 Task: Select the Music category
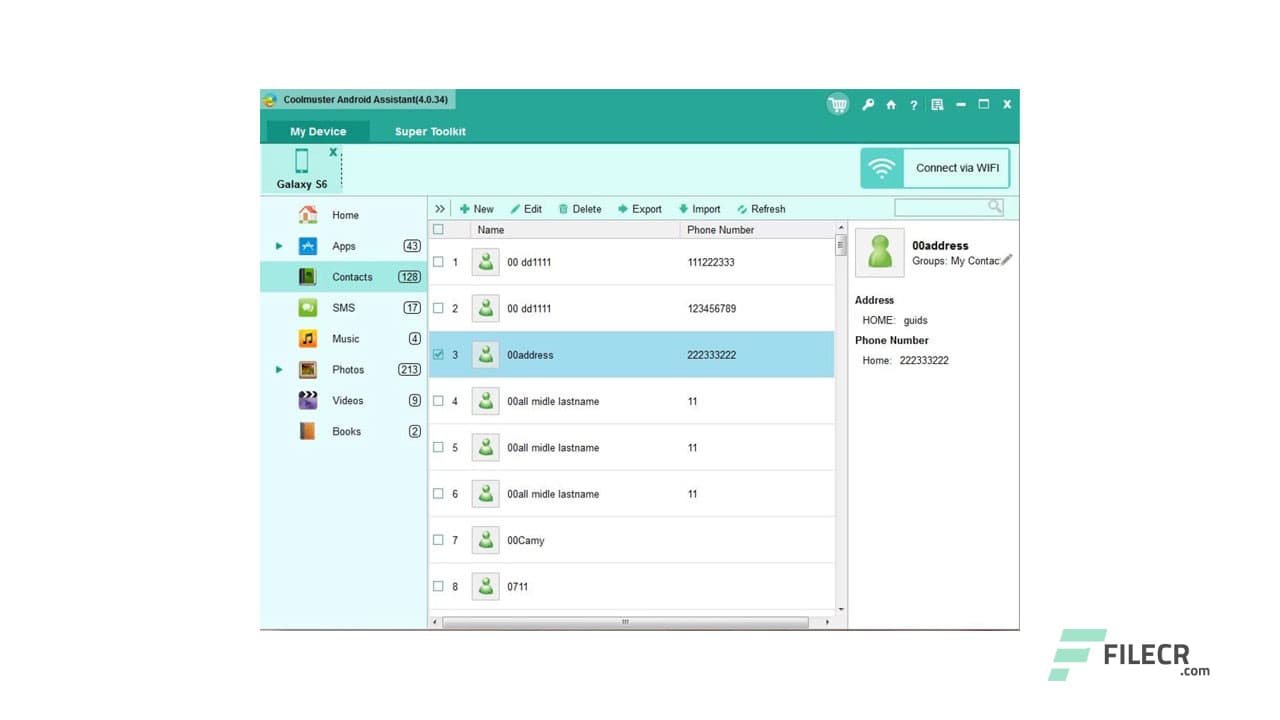click(x=345, y=338)
